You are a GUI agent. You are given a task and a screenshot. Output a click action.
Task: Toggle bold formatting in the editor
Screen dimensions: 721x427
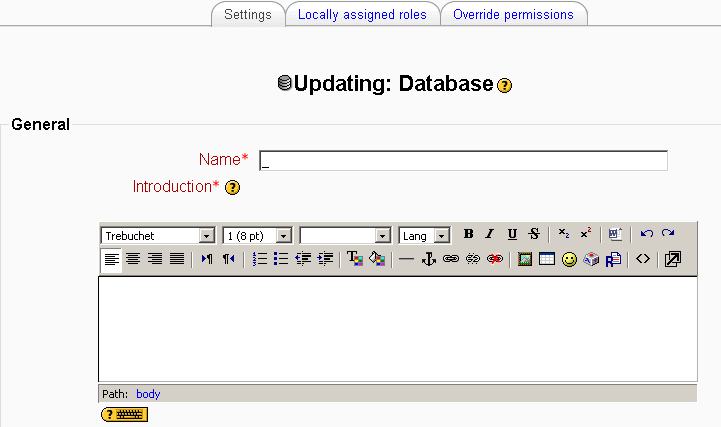[x=468, y=234]
